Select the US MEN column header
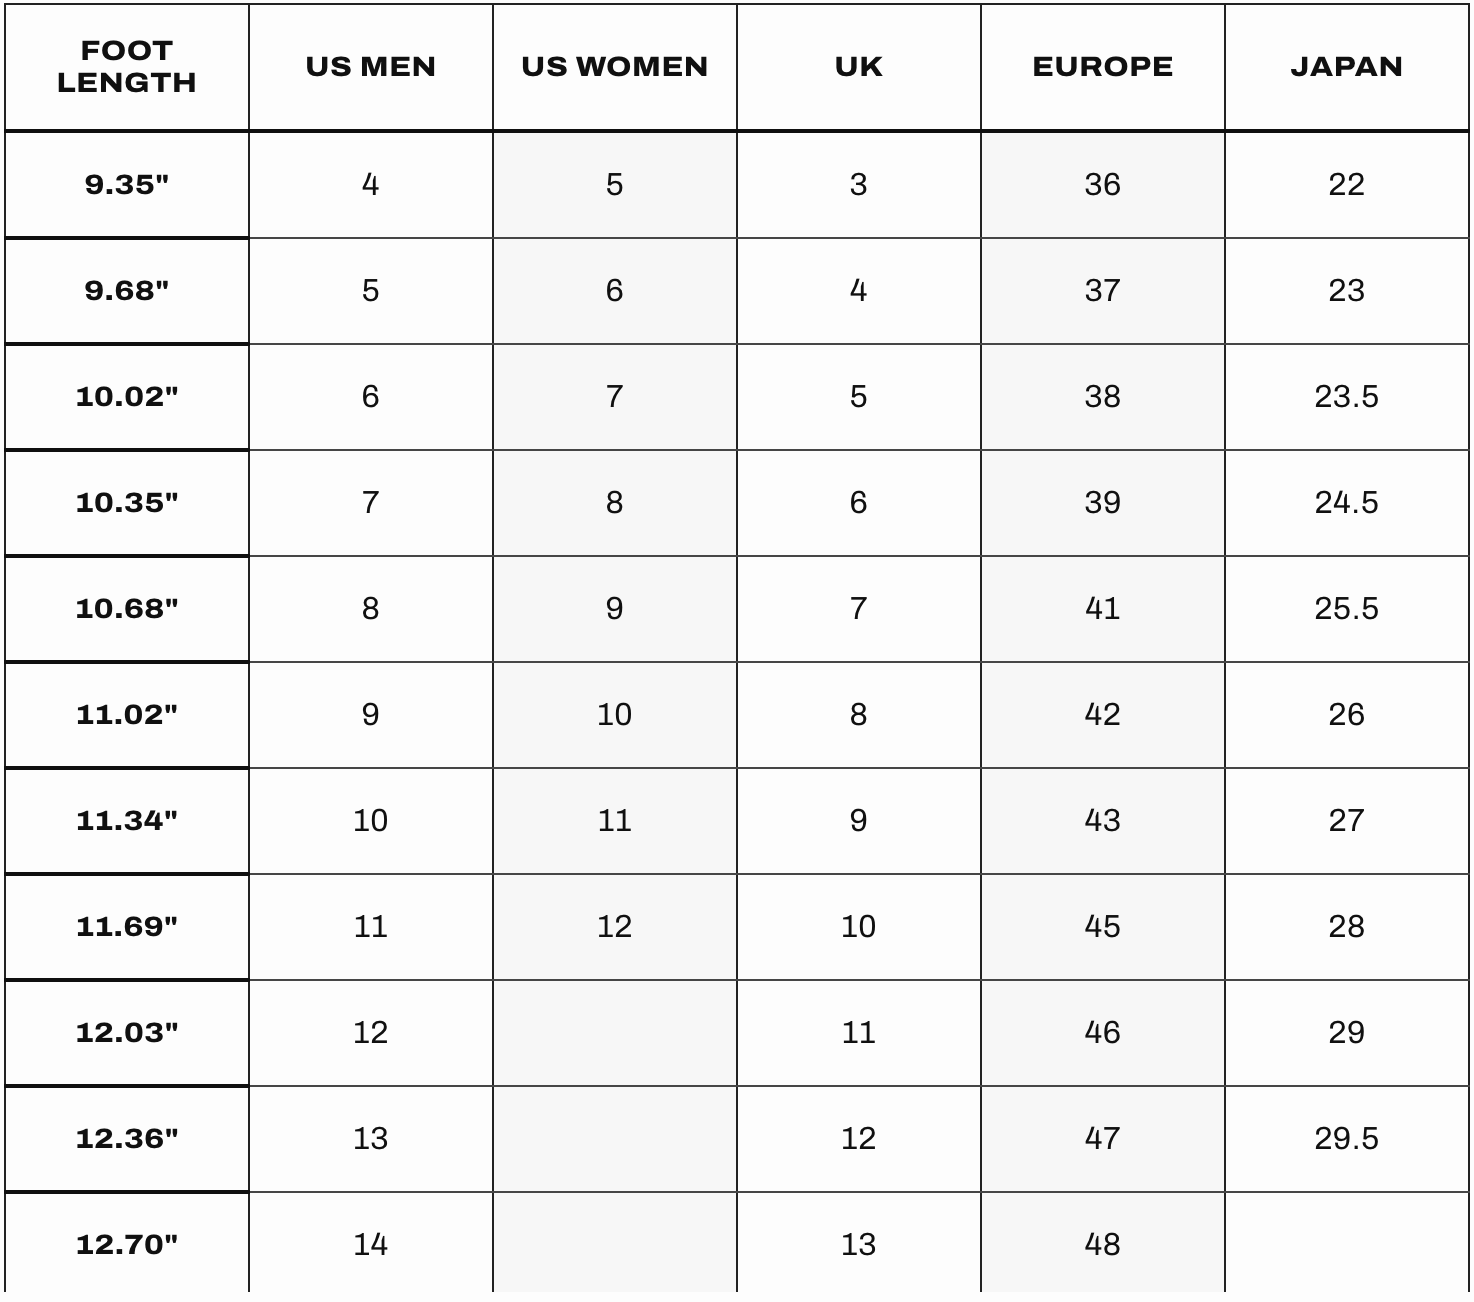 tap(371, 67)
